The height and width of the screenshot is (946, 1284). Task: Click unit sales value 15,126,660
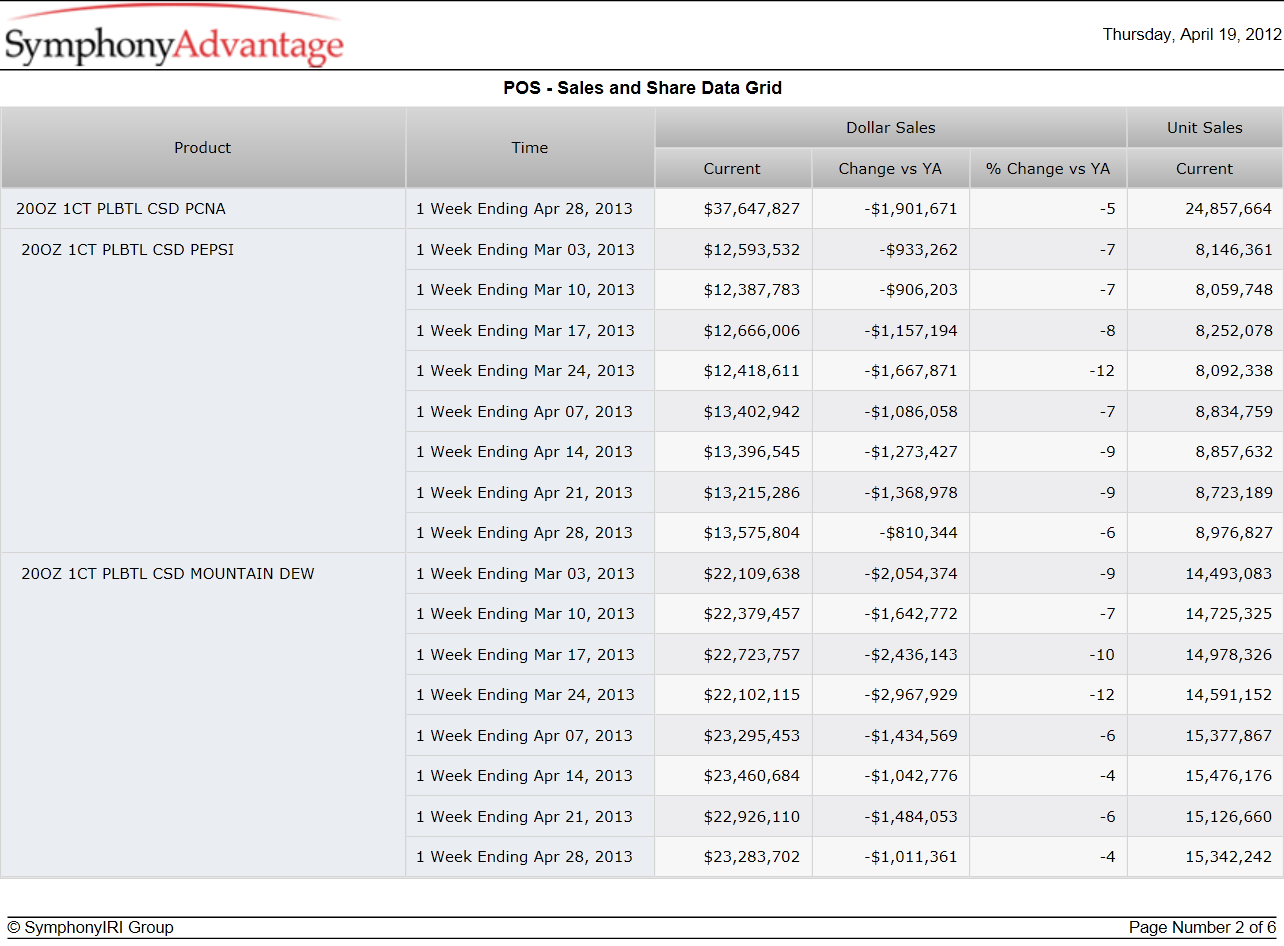click(x=1229, y=817)
